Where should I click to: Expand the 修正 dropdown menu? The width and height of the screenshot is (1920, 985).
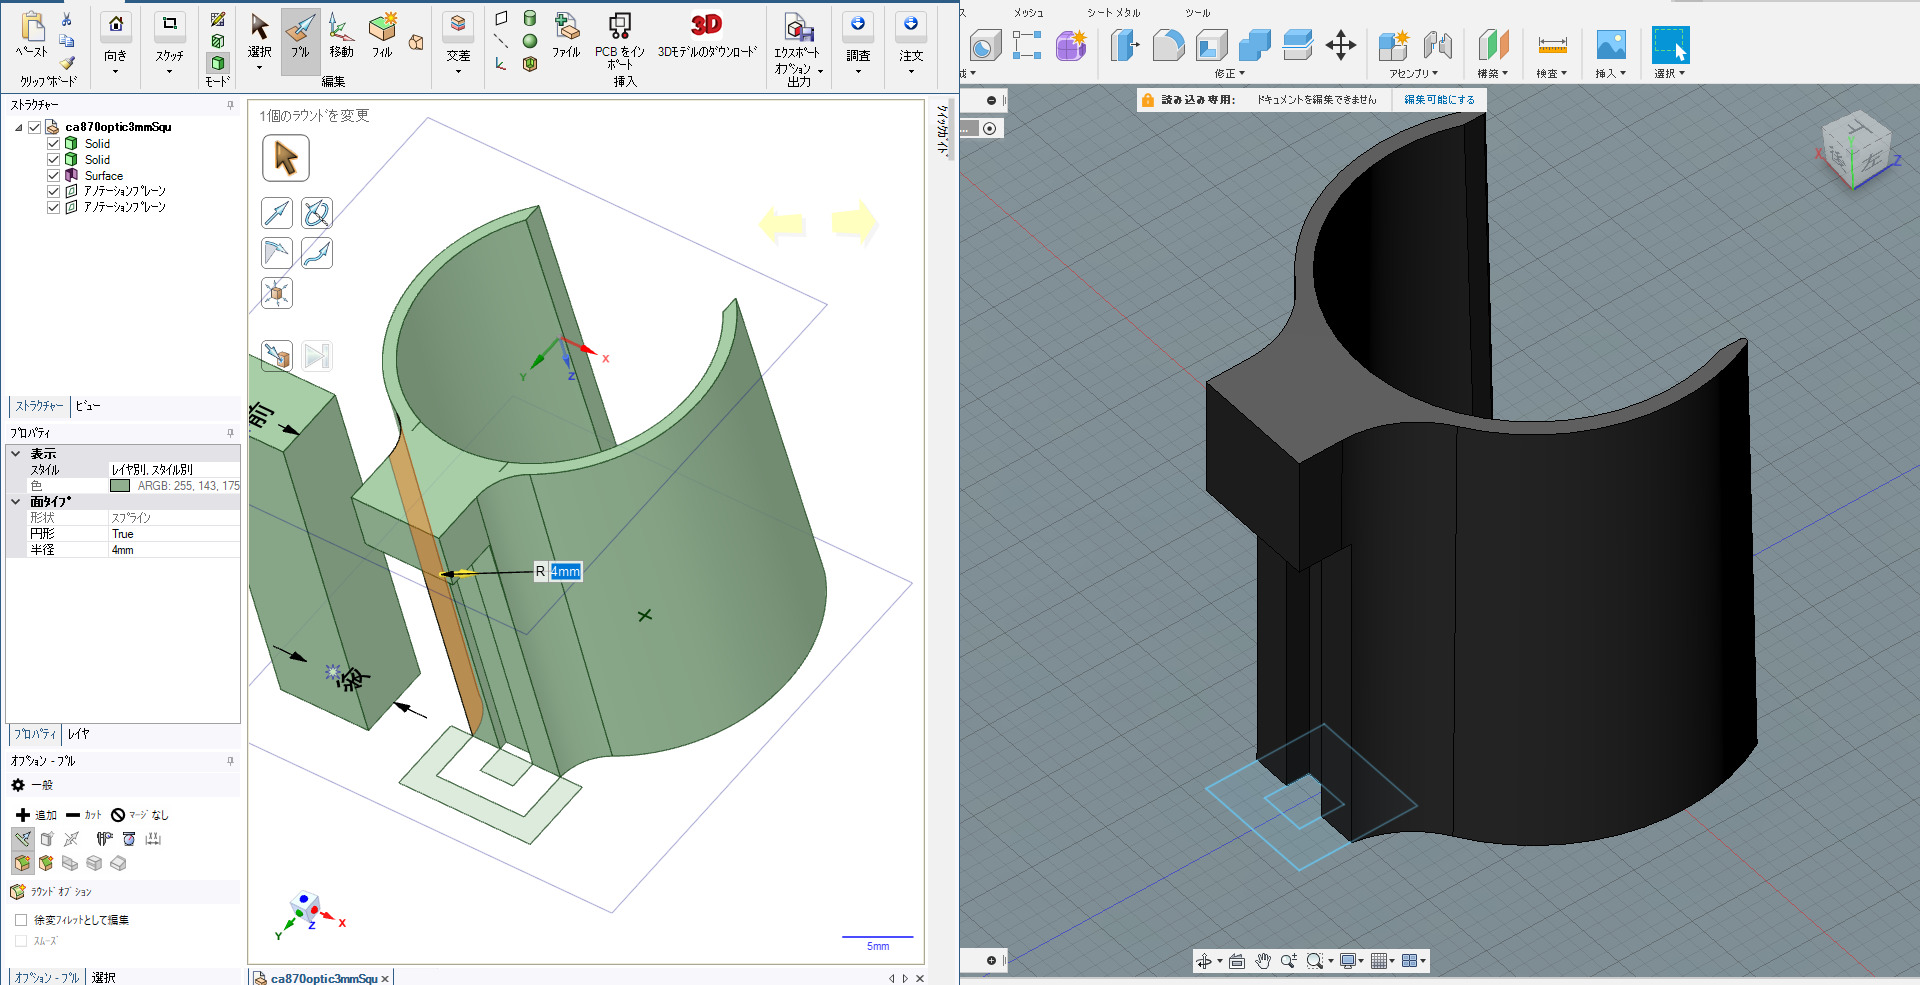coord(1230,73)
